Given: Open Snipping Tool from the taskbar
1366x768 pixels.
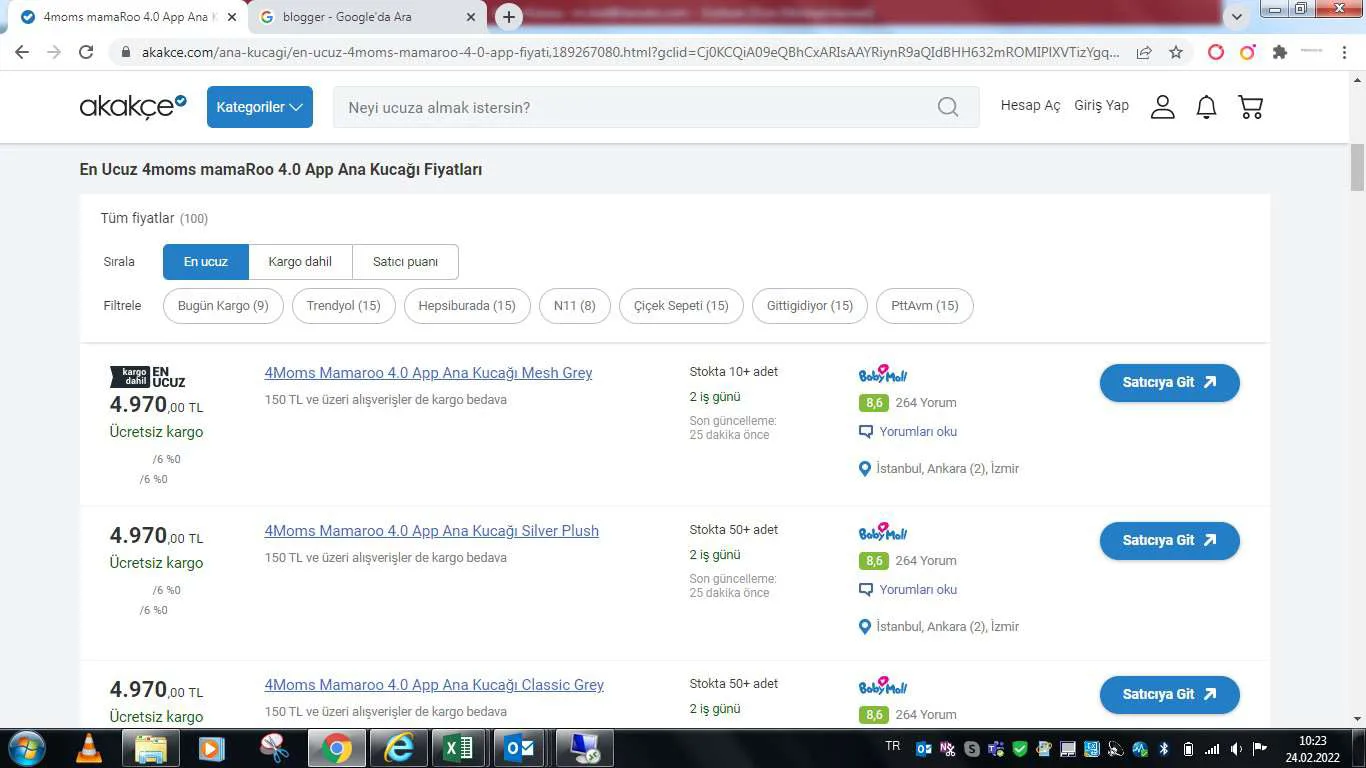Looking at the screenshot, I should [x=274, y=748].
